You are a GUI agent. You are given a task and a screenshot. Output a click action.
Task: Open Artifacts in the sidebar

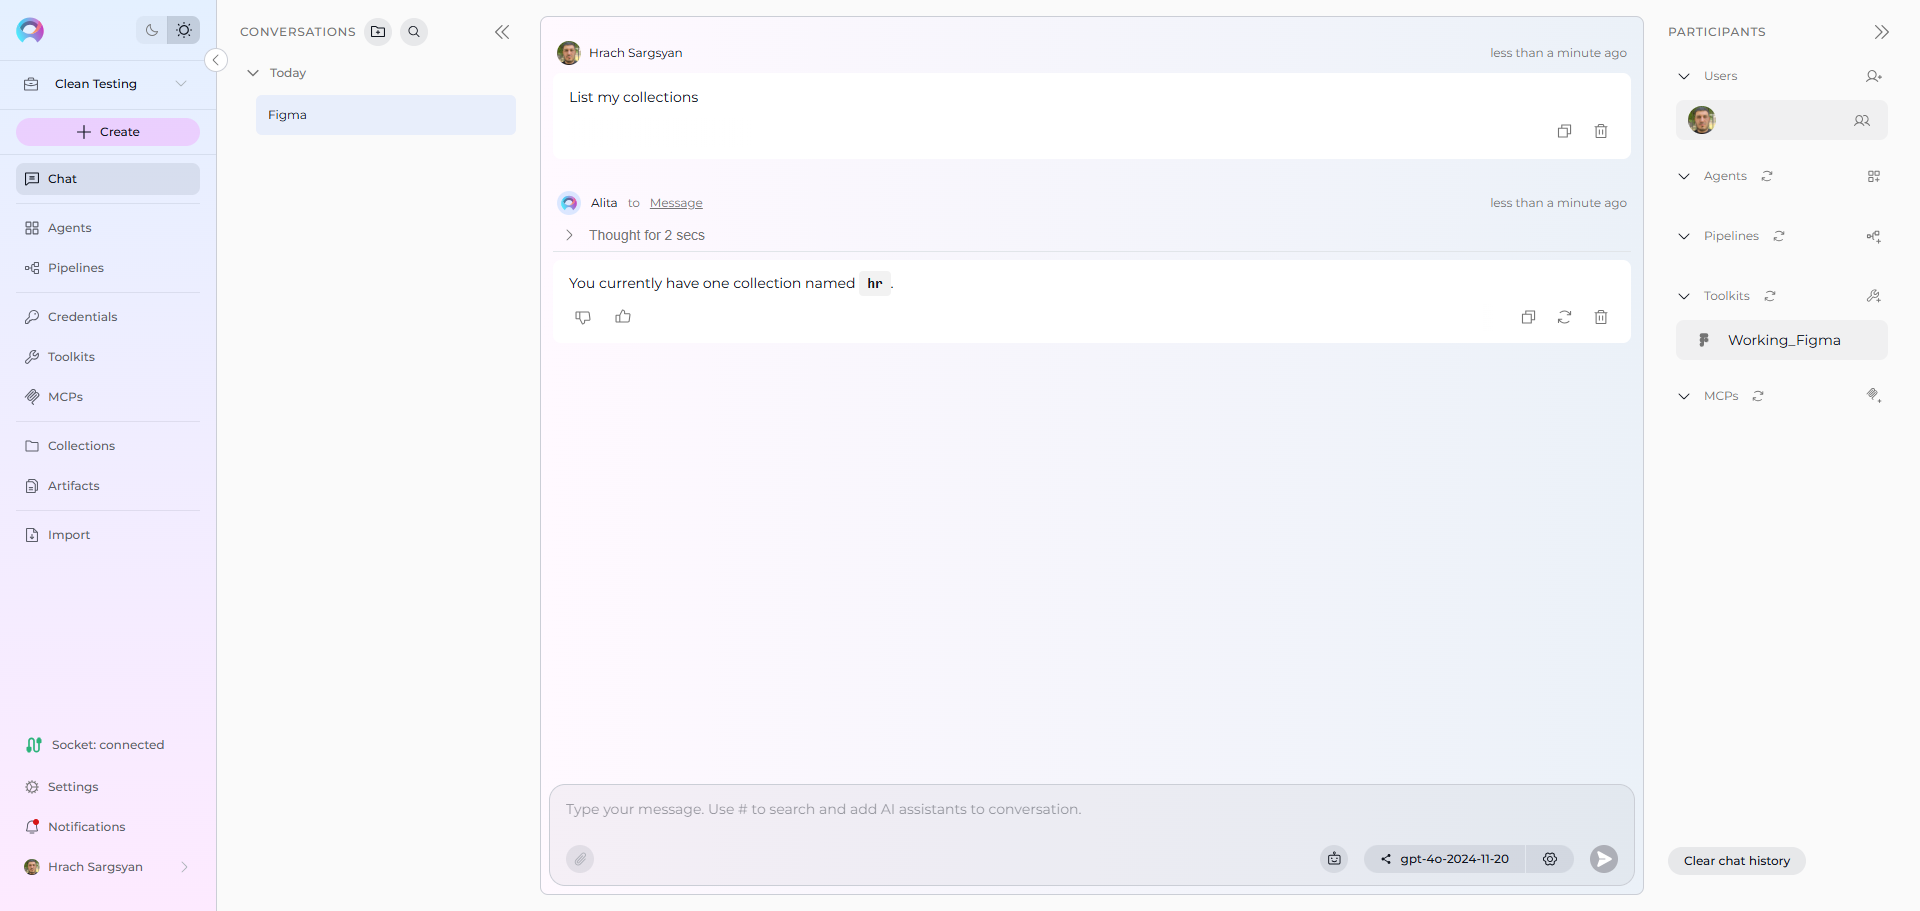click(x=108, y=486)
